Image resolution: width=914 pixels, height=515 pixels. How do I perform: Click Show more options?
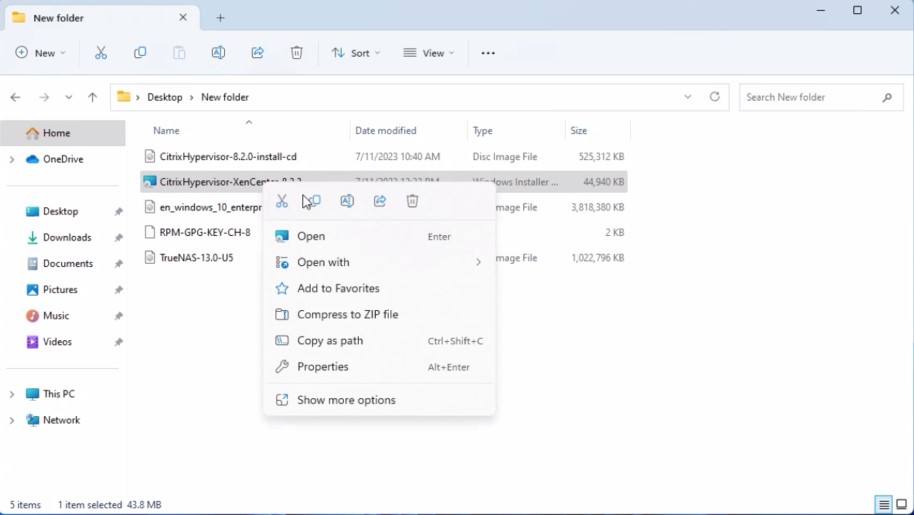pos(379,400)
